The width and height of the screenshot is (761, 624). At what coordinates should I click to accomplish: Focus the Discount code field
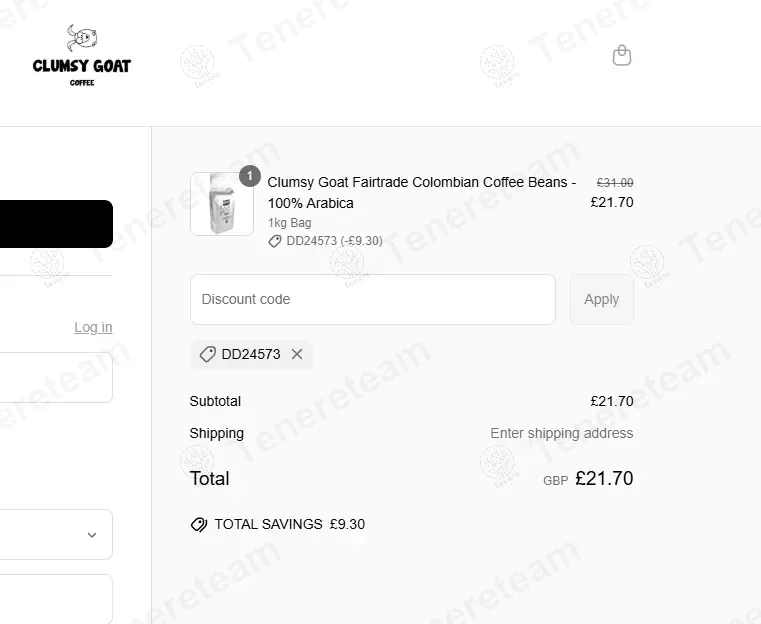point(373,299)
